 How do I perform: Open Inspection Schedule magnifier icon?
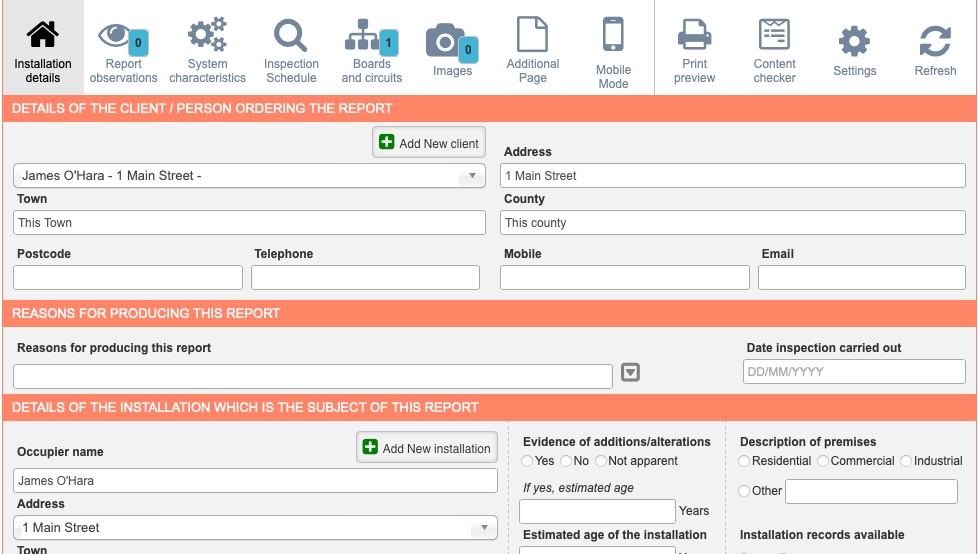click(291, 35)
